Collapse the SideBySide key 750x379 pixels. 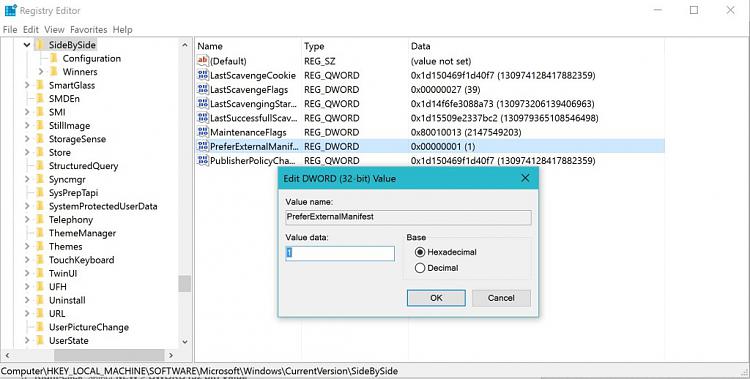click(x=27, y=45)
